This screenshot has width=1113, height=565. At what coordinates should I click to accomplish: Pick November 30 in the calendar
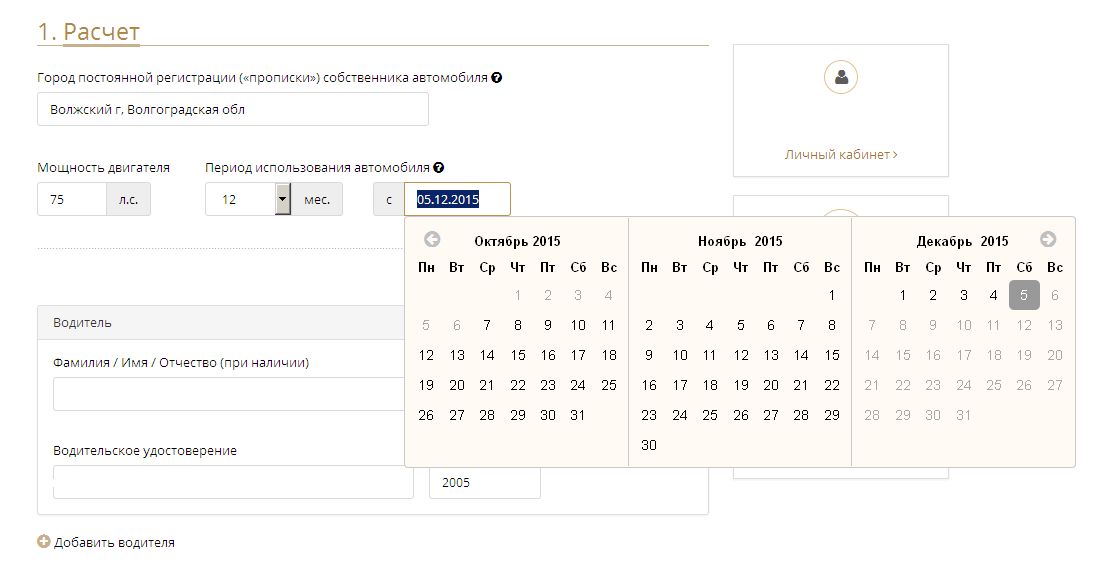(x=649, y=445)
